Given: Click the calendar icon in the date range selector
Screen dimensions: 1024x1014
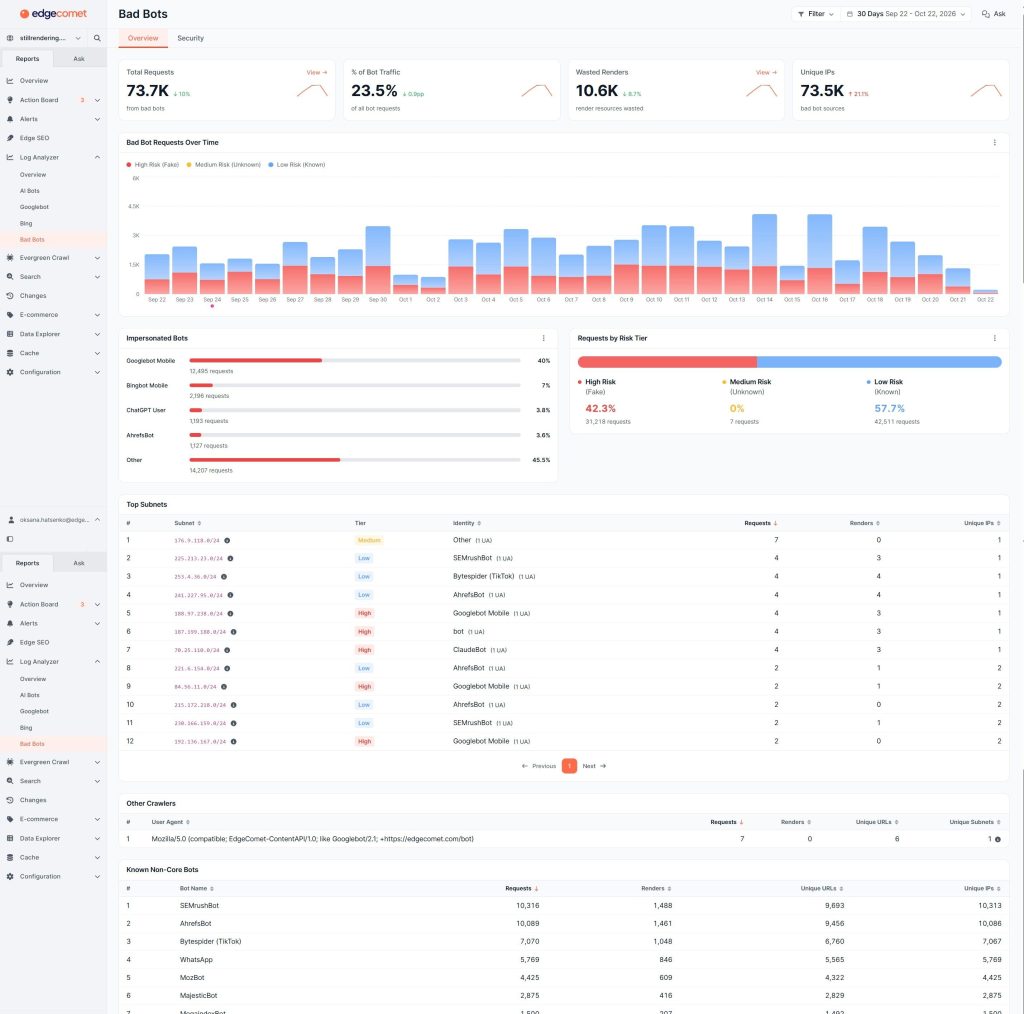Looking at the screenshot, I should [x=850, y=14].
